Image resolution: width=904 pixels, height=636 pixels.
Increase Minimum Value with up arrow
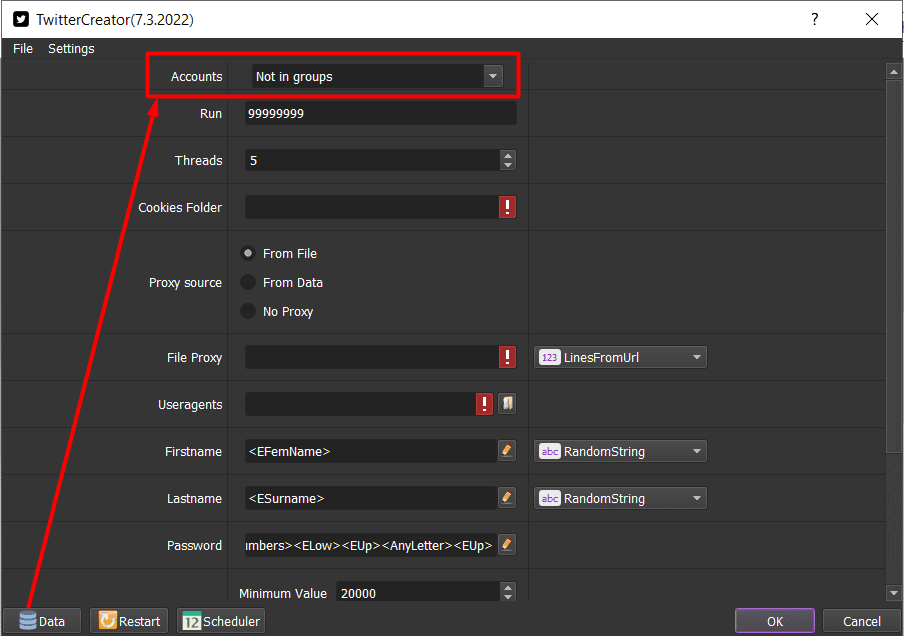point(508,588)
